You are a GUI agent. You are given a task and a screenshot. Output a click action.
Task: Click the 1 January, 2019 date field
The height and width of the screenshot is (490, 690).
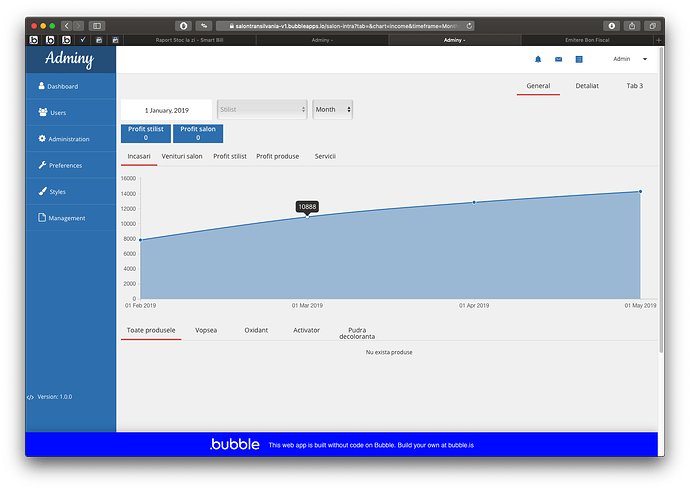[166, 110]
